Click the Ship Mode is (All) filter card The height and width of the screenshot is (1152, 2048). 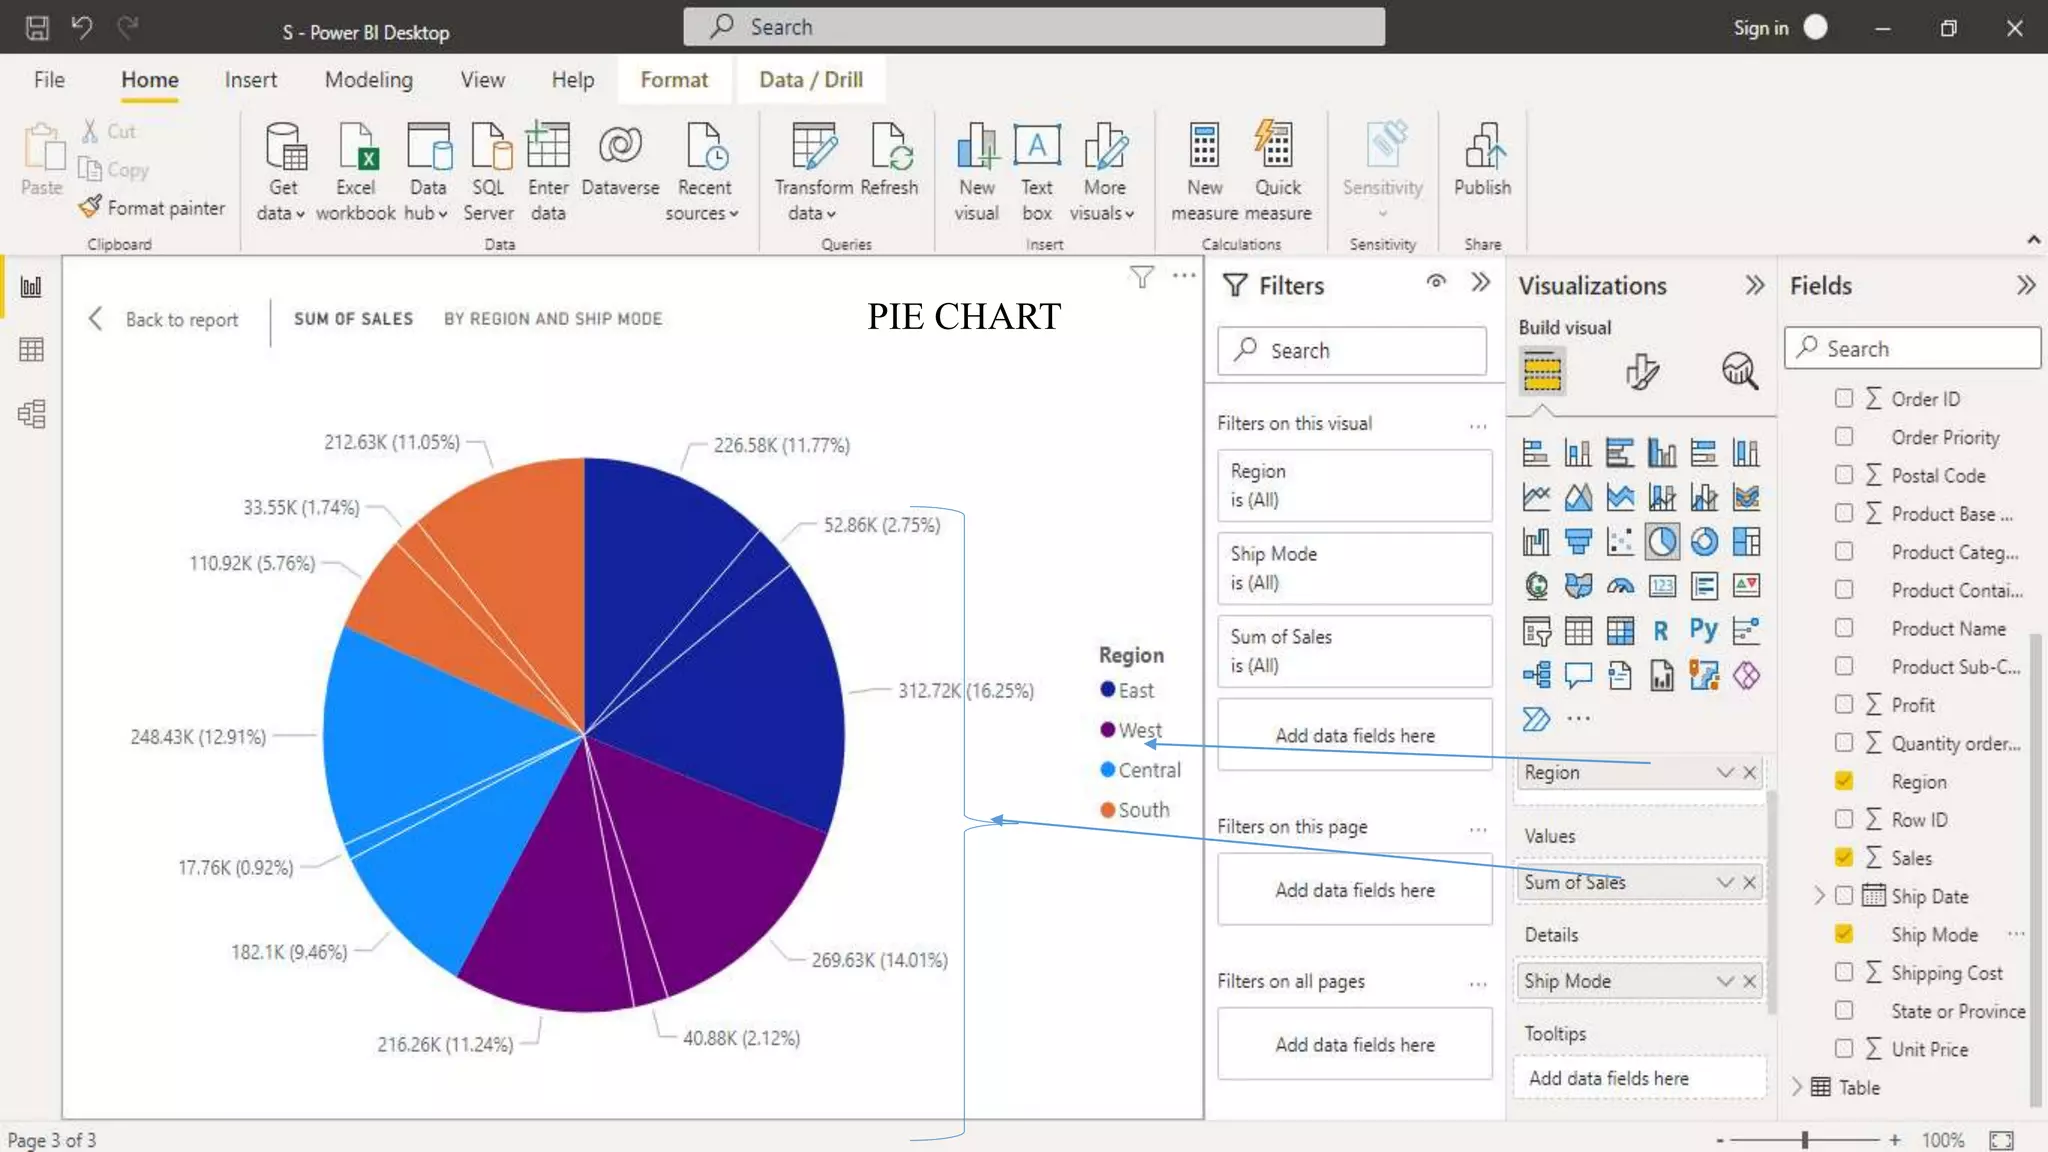1354,568
